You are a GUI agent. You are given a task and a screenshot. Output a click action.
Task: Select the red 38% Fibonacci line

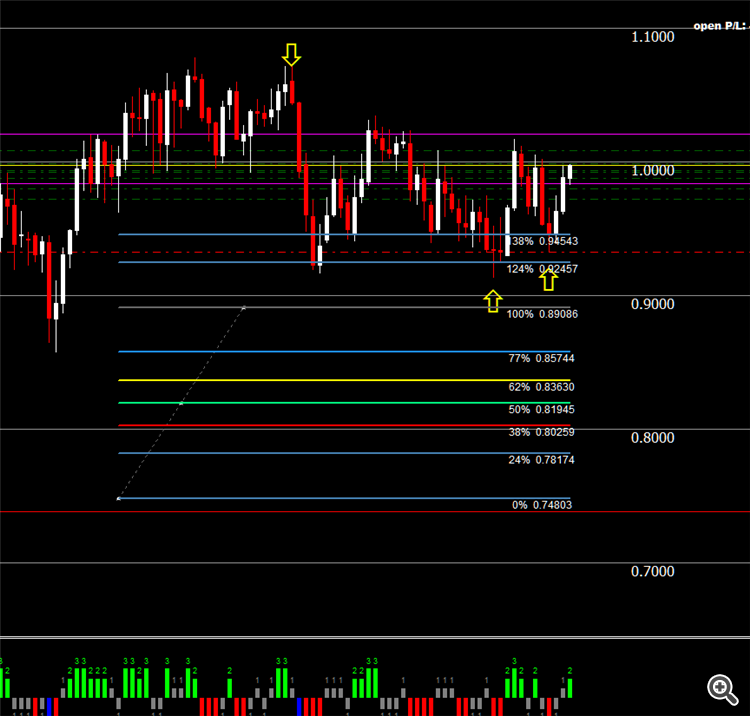pos(344,425)
